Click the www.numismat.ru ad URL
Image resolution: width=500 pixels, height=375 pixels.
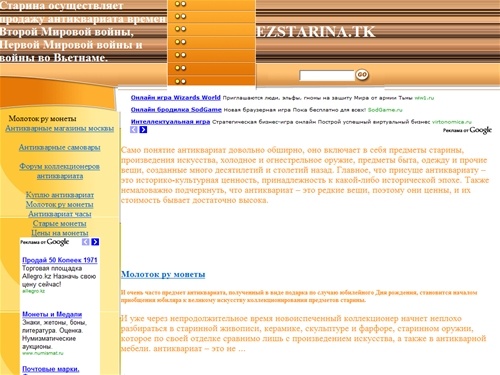[x=43, y=353]
